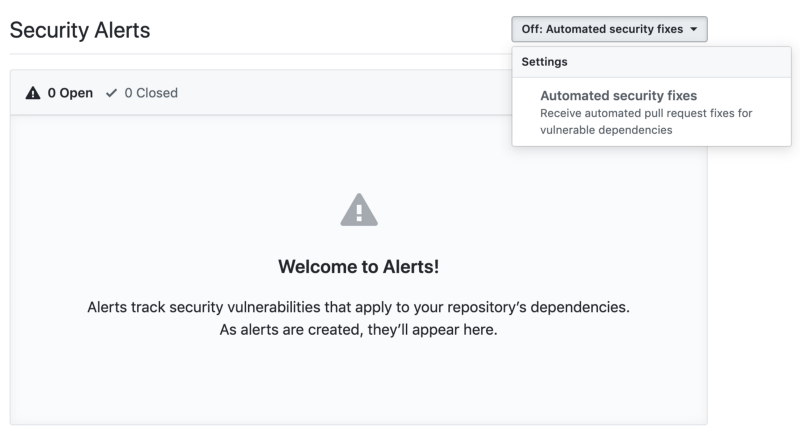800x440 pixels.
Task: Show the 0 Closed alerts list
Action: (x=141, y=93)
